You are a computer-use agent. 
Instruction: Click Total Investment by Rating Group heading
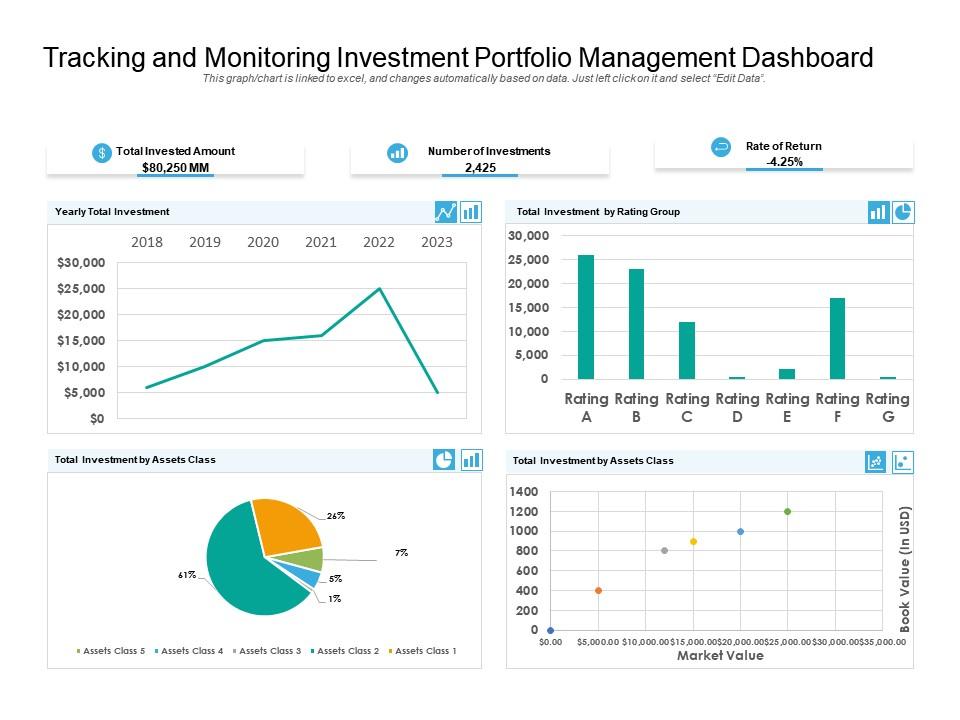pyautogui.click(x=598, y=212)
